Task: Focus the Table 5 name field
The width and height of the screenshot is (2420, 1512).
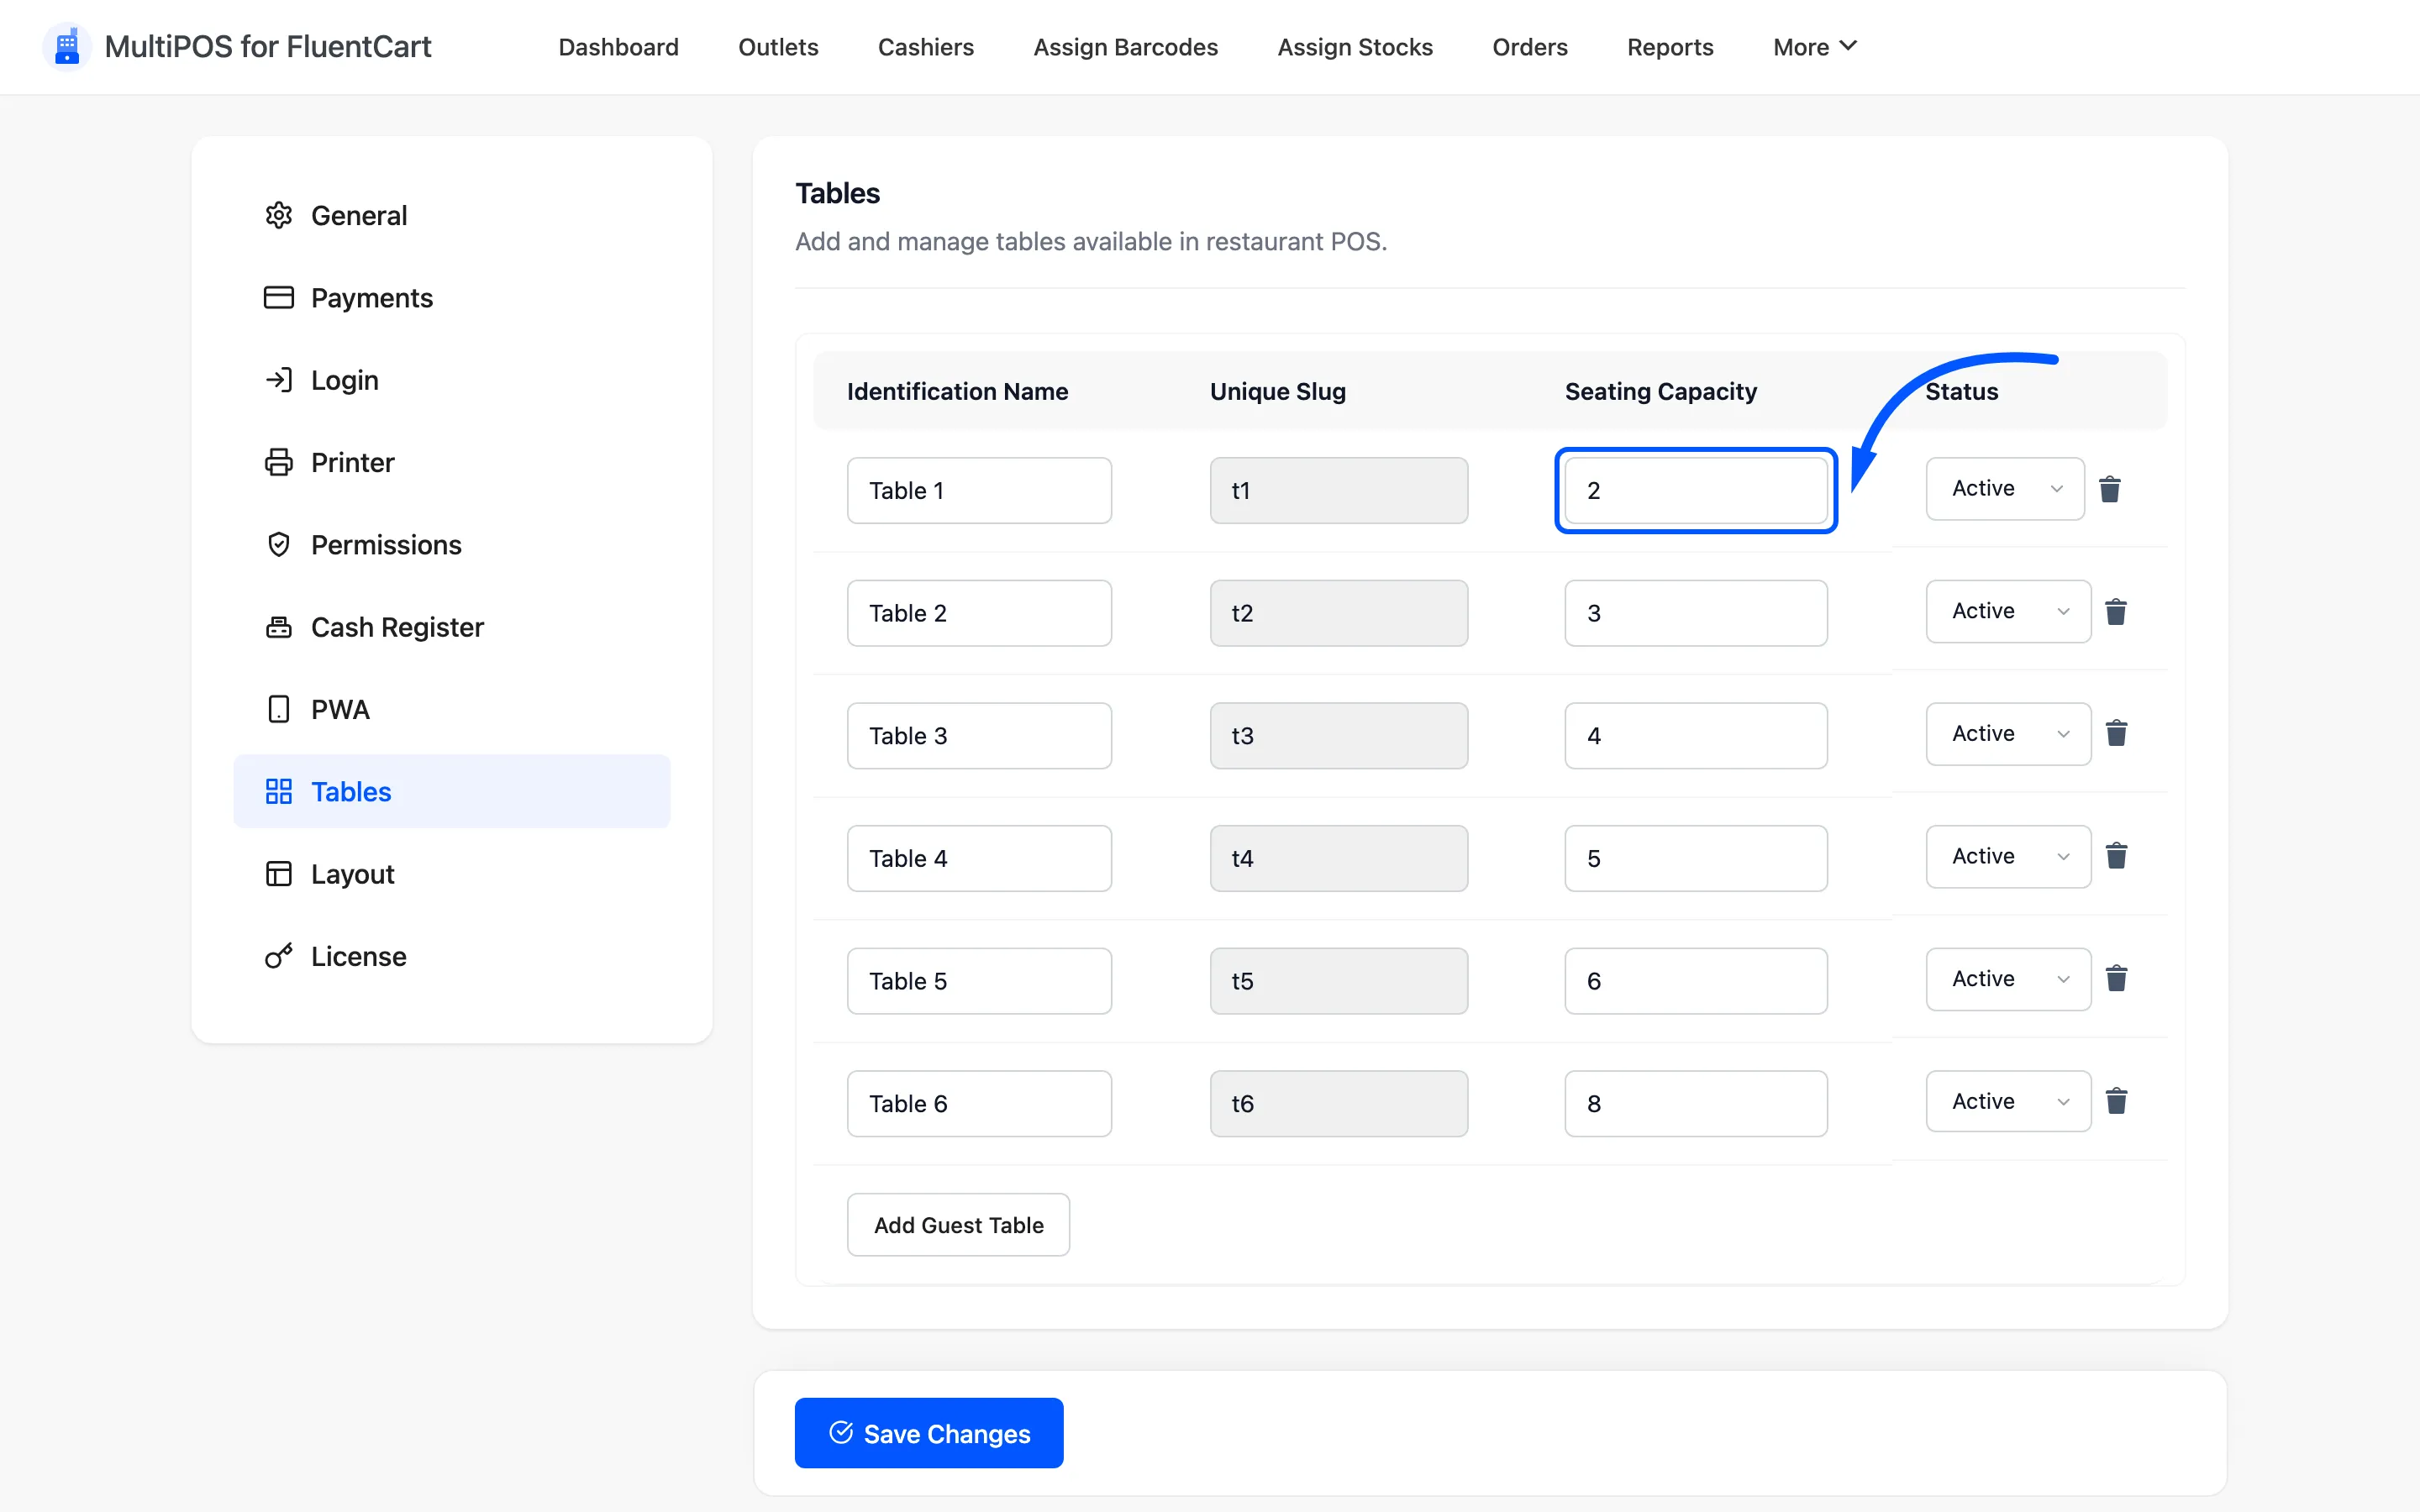Action: click(979, 981)
